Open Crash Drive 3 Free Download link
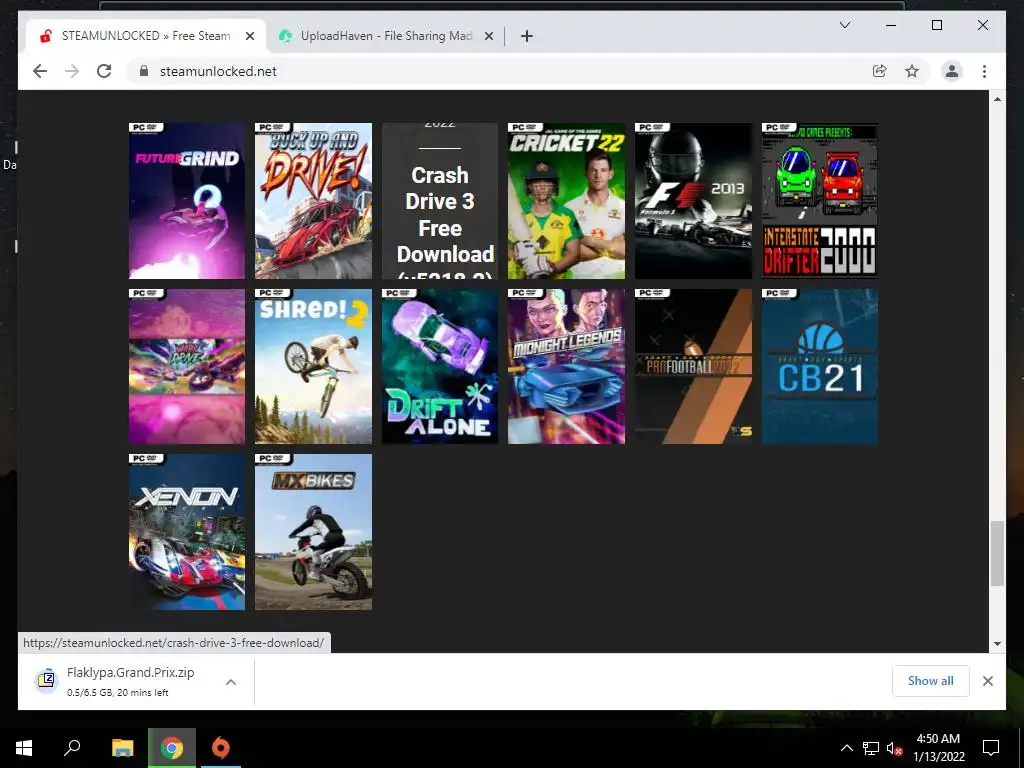1024x768 pixels. 440,200
